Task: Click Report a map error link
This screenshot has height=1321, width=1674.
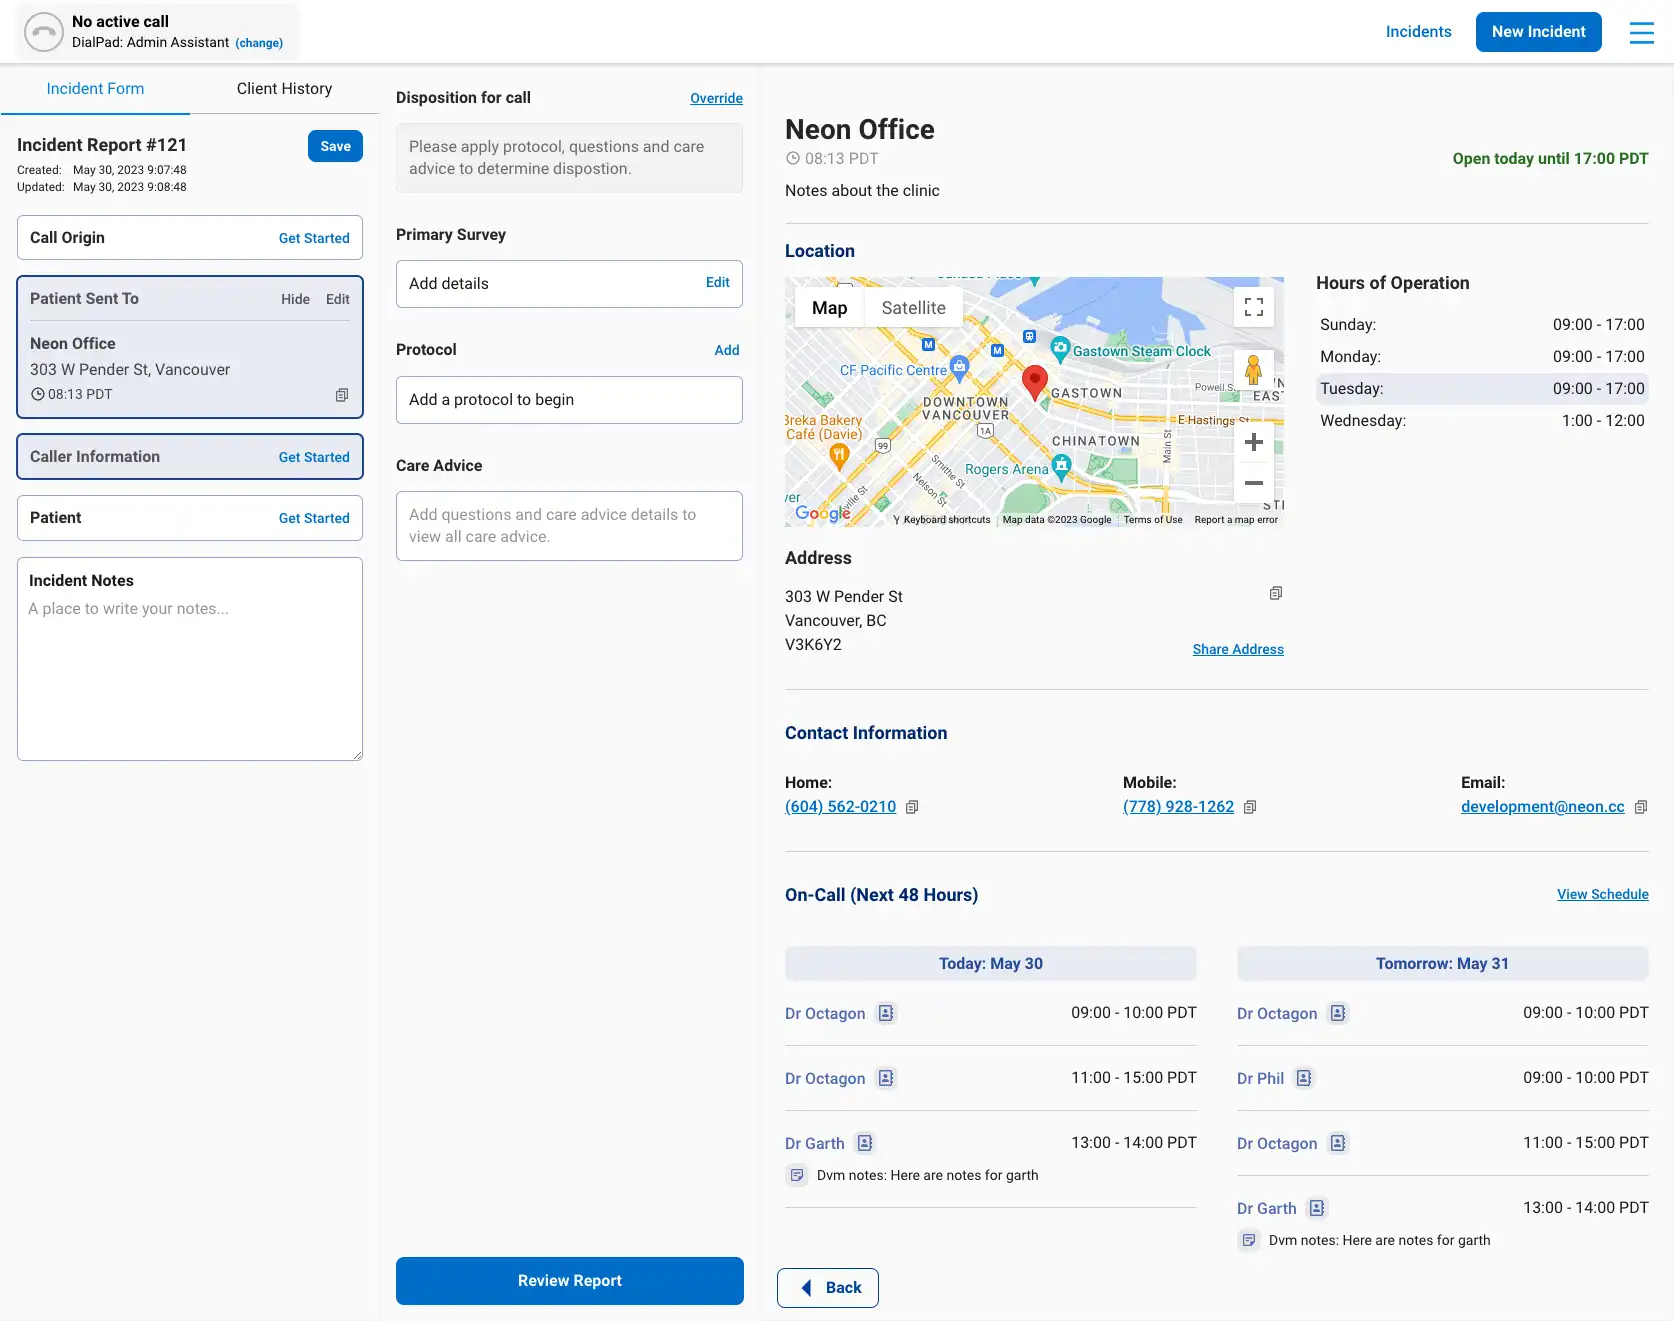Action: tap(1236, 520)
